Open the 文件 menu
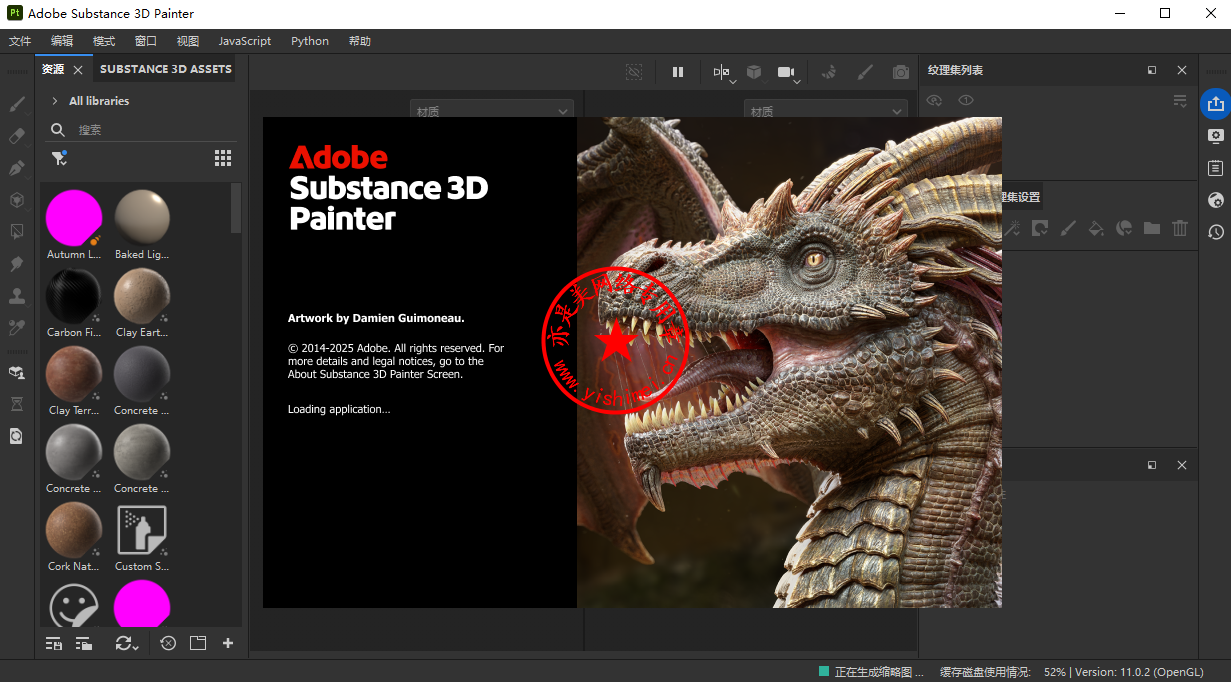The height and width of the screenshot is (682, 1231). pyautogui.click(x=20, y=41)
